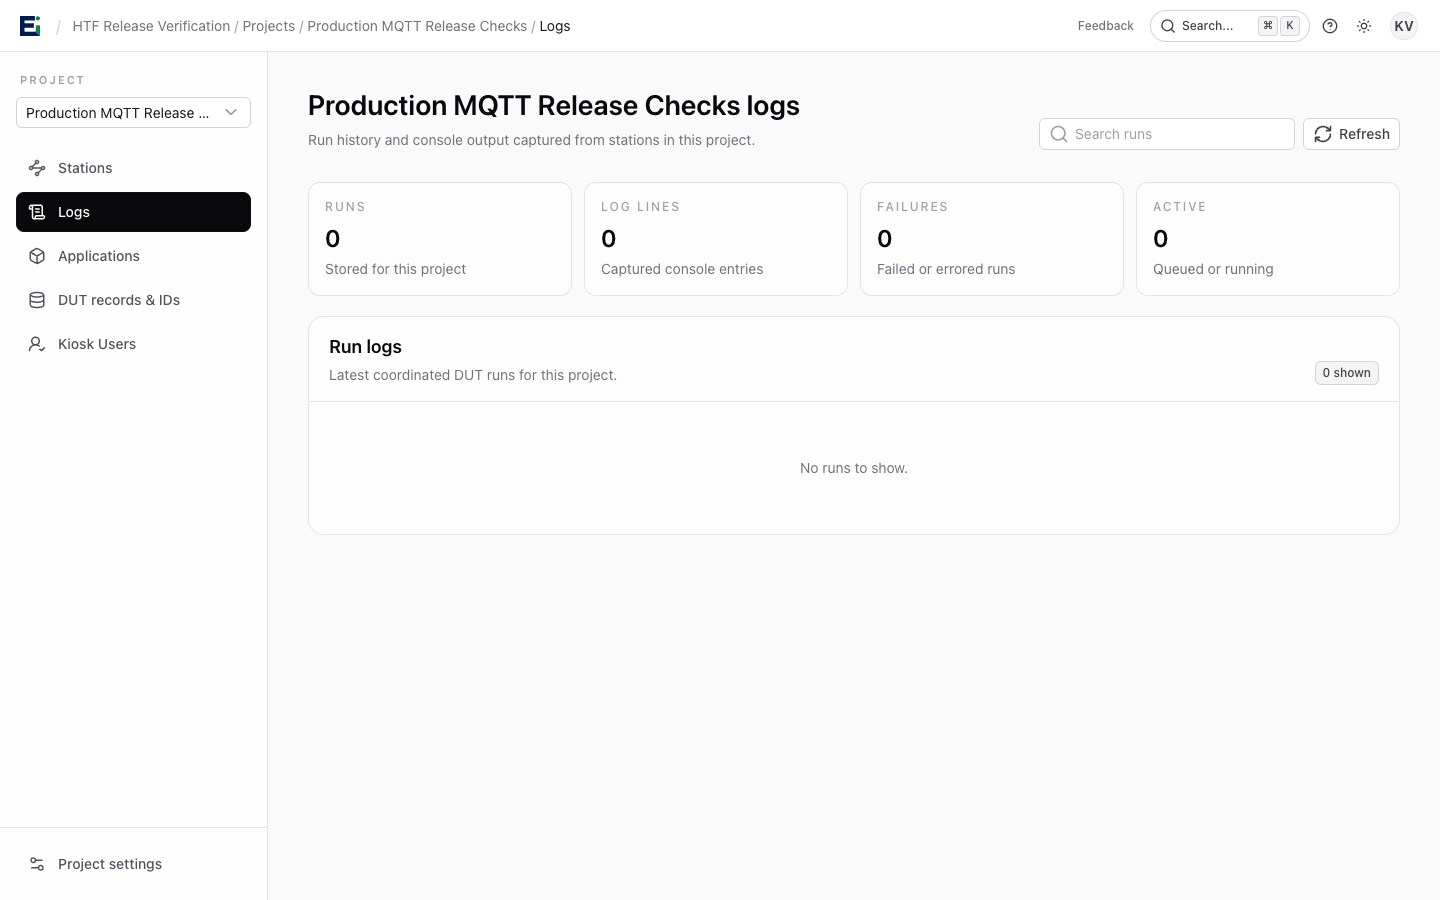Navigate to Kiosk Users
The image size is (1440, 900).
tap(133, 344)
